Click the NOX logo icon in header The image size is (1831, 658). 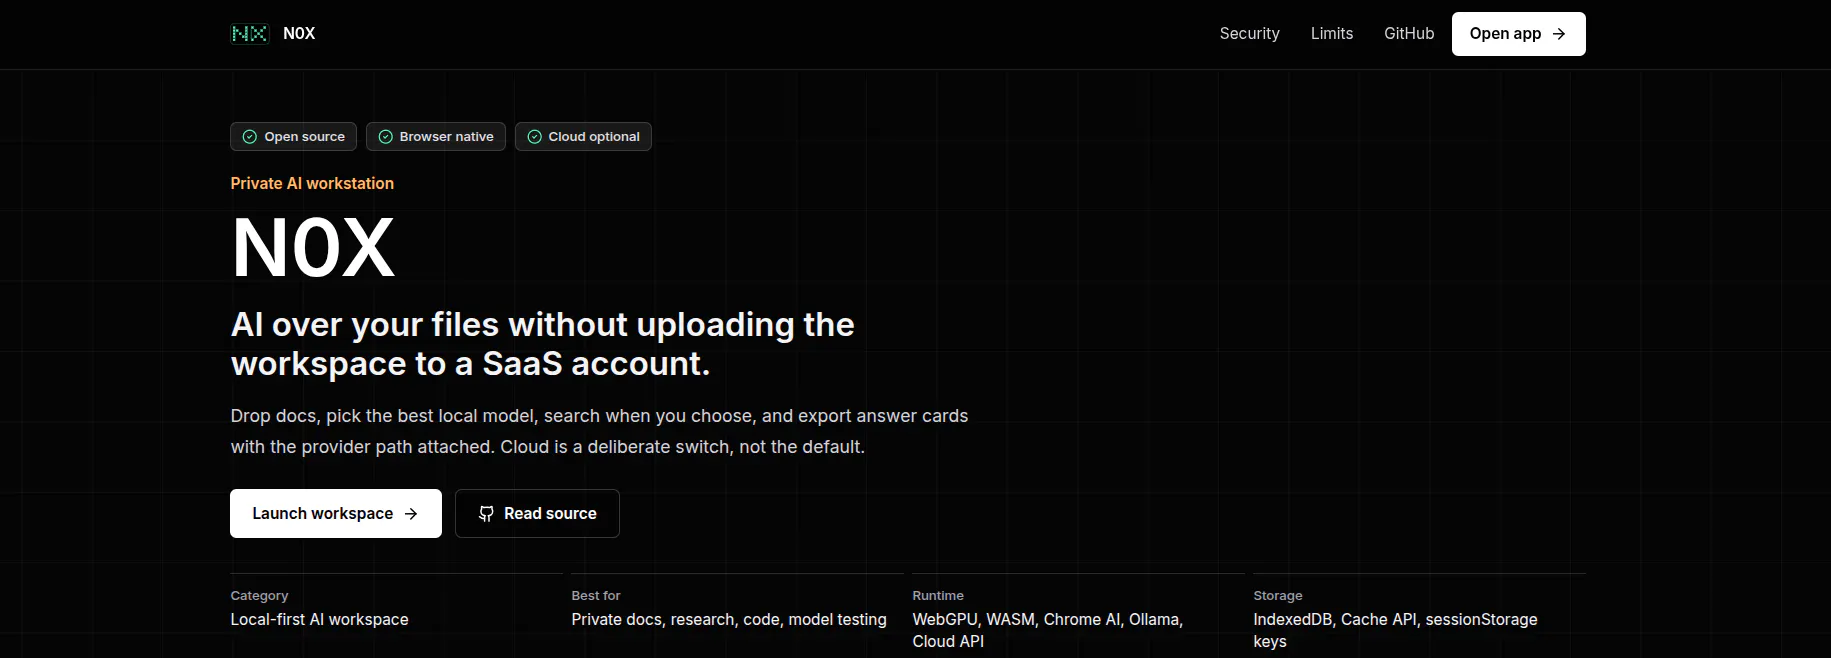tap(249, 34)
